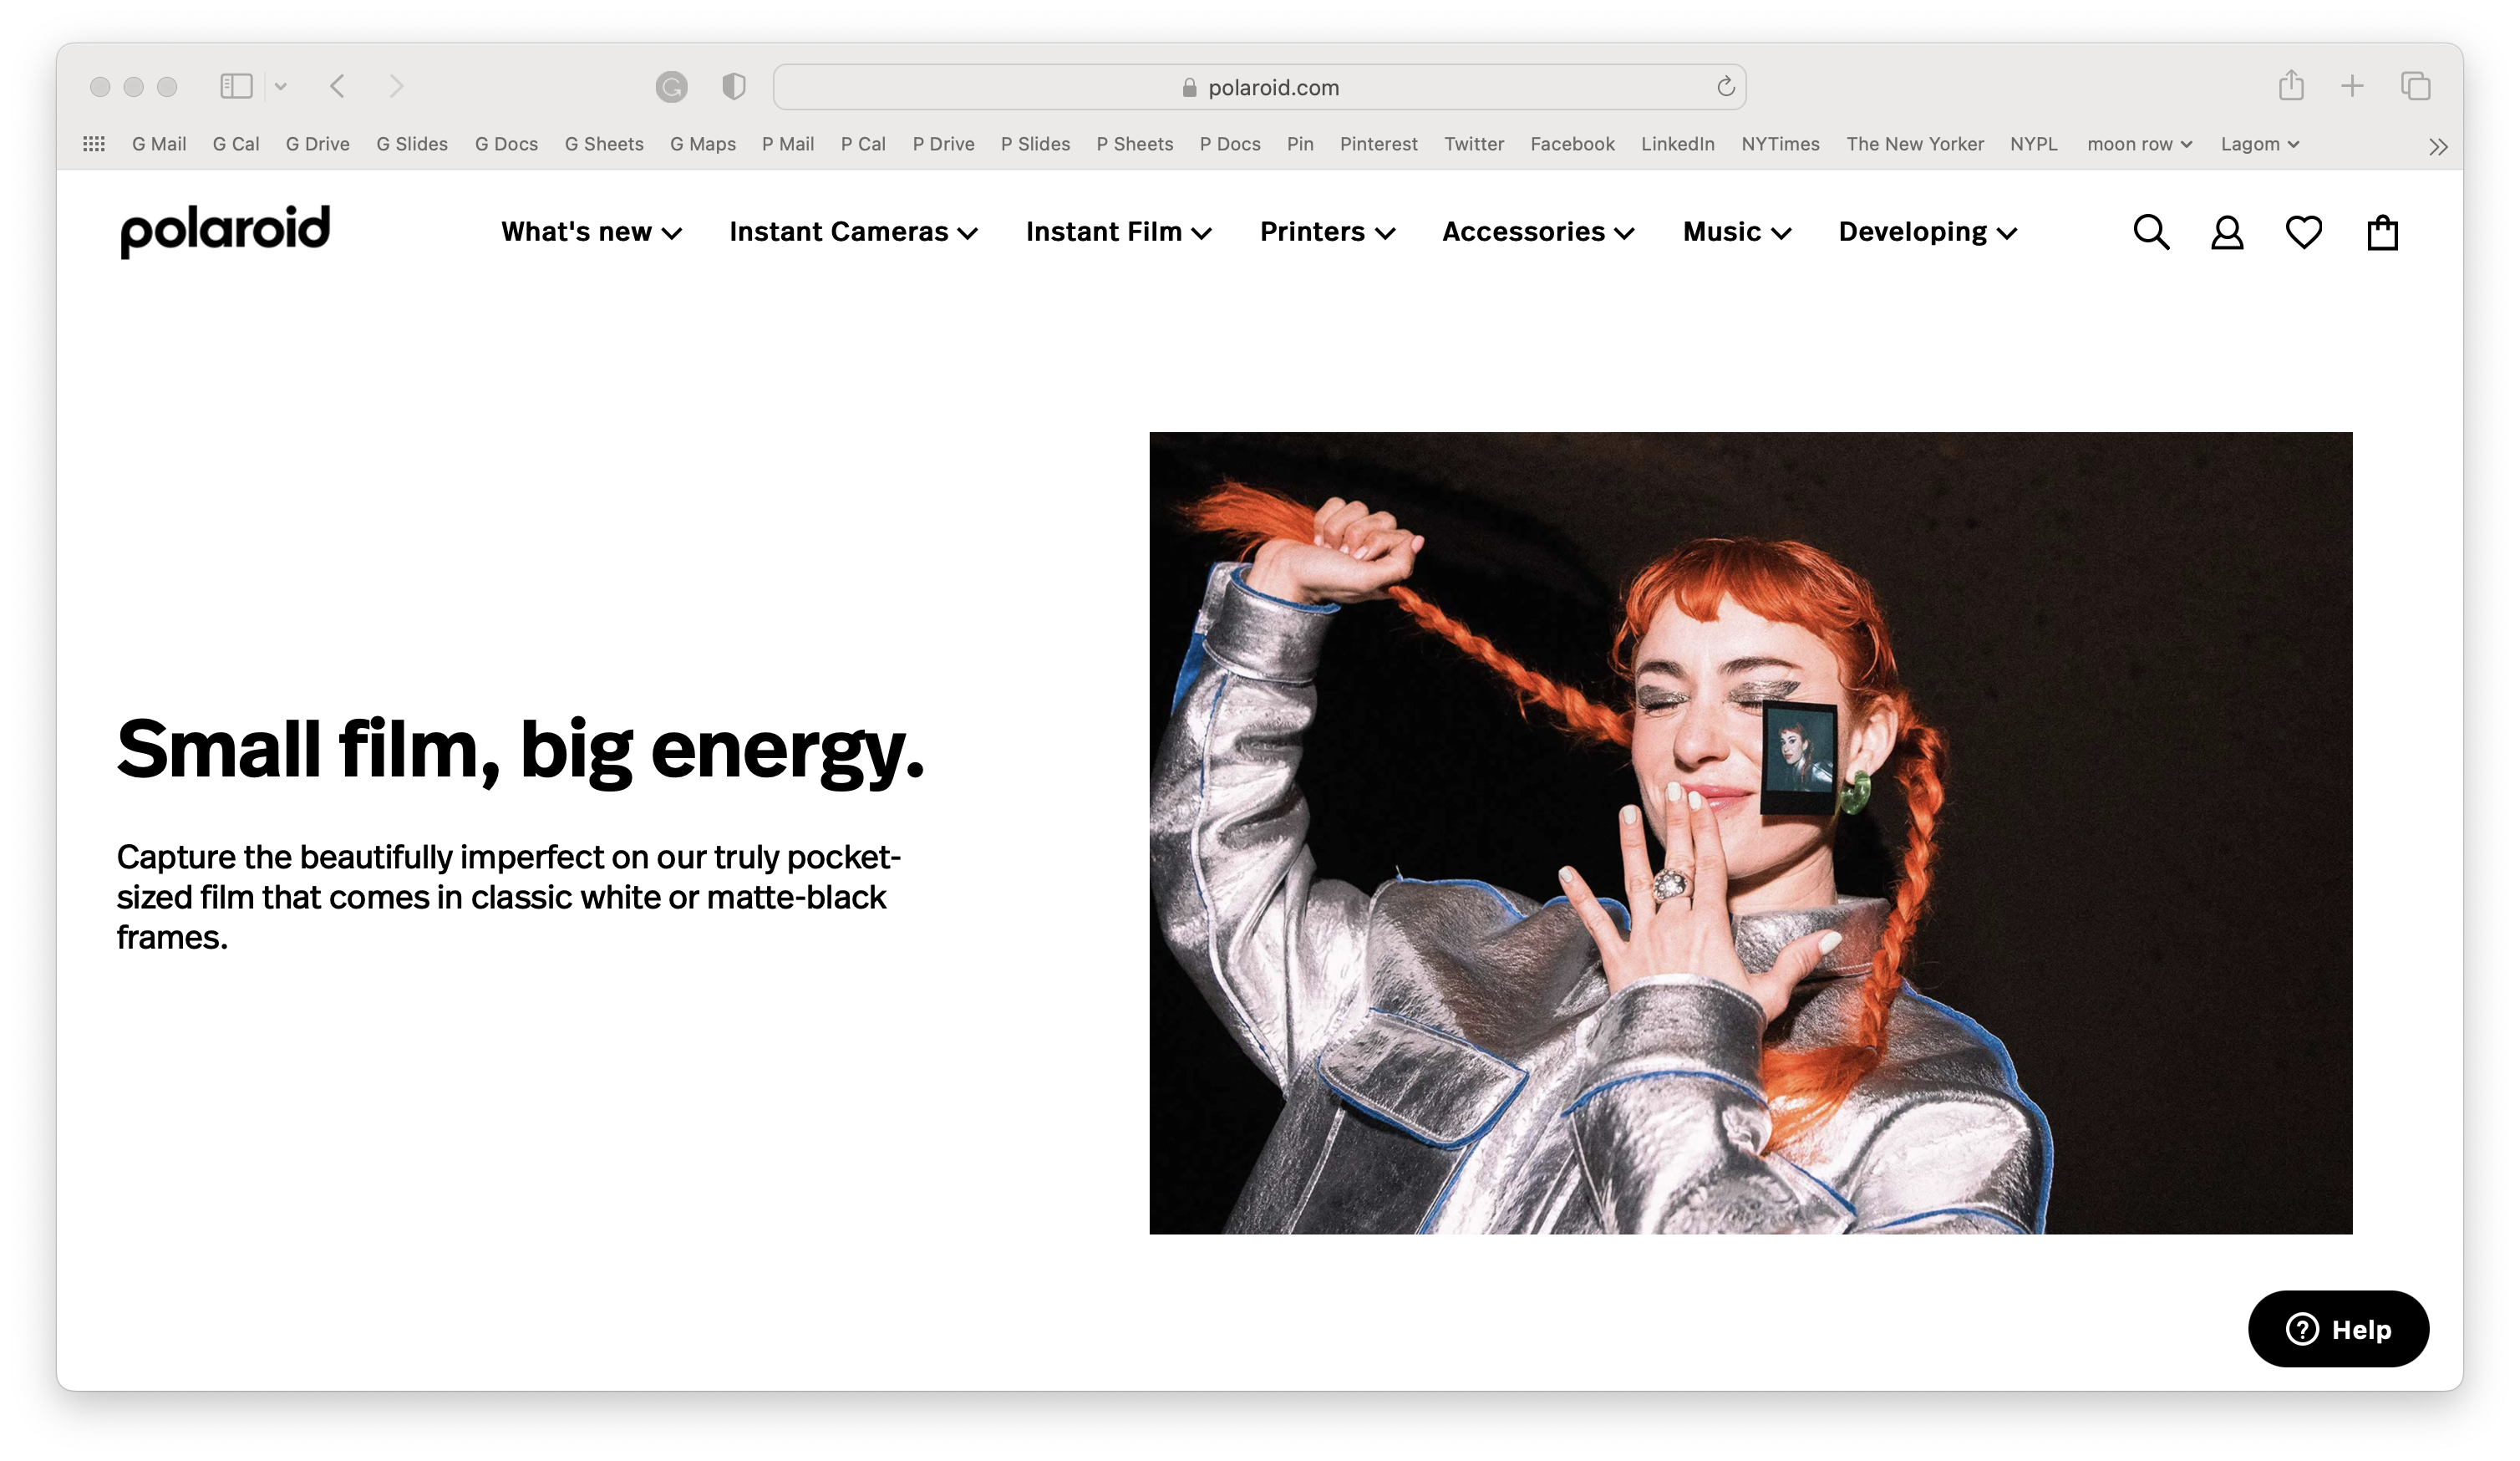Open the moon row bookmarks folder
Viewport: 2520px width, 1461px height.
[2139, 144]
